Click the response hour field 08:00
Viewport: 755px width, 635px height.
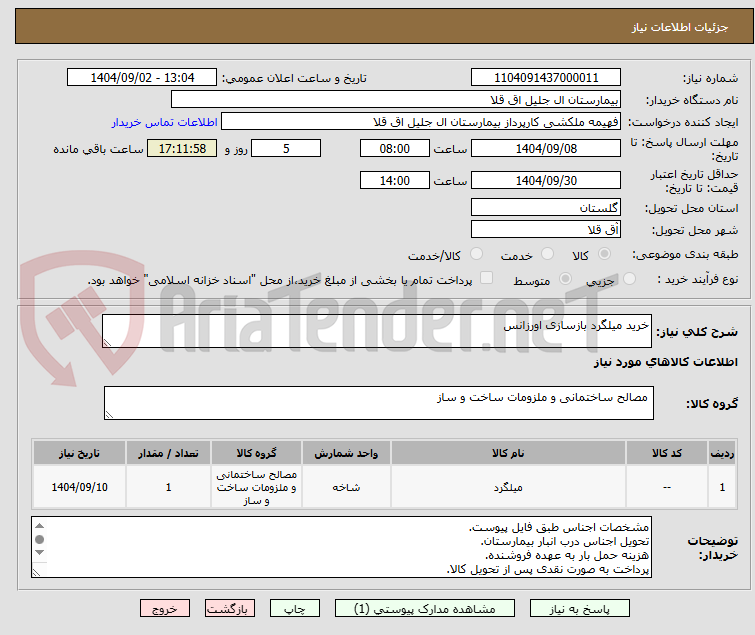coord(394,148)
